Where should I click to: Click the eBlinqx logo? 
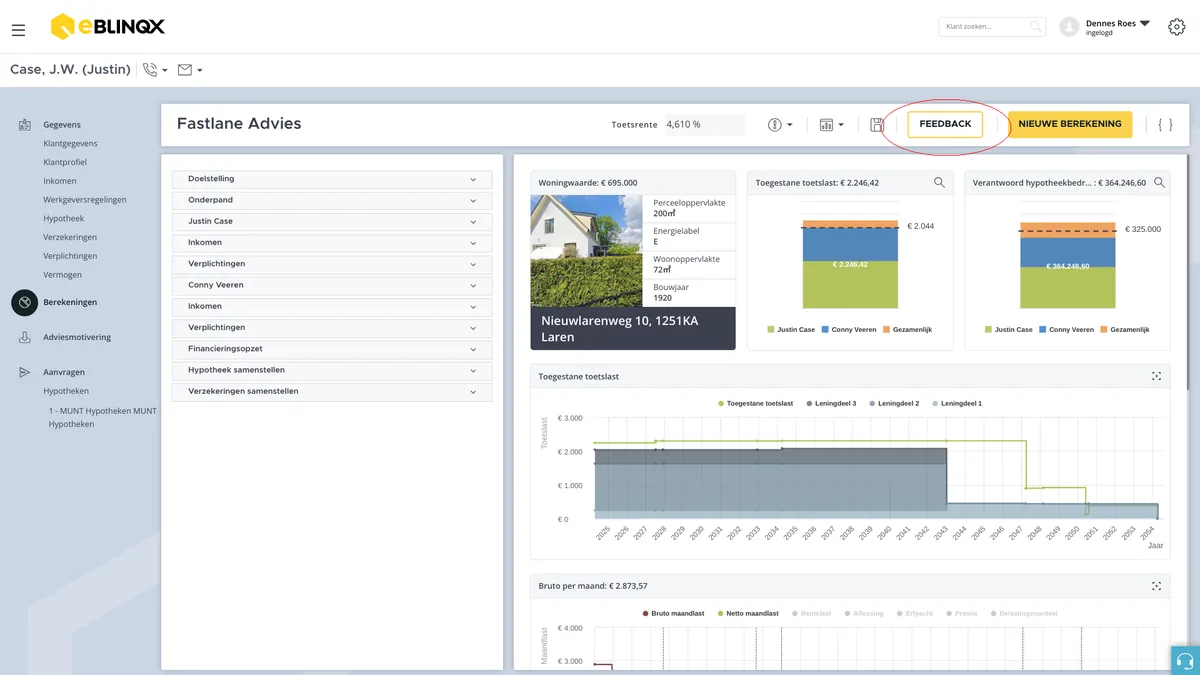108,27
